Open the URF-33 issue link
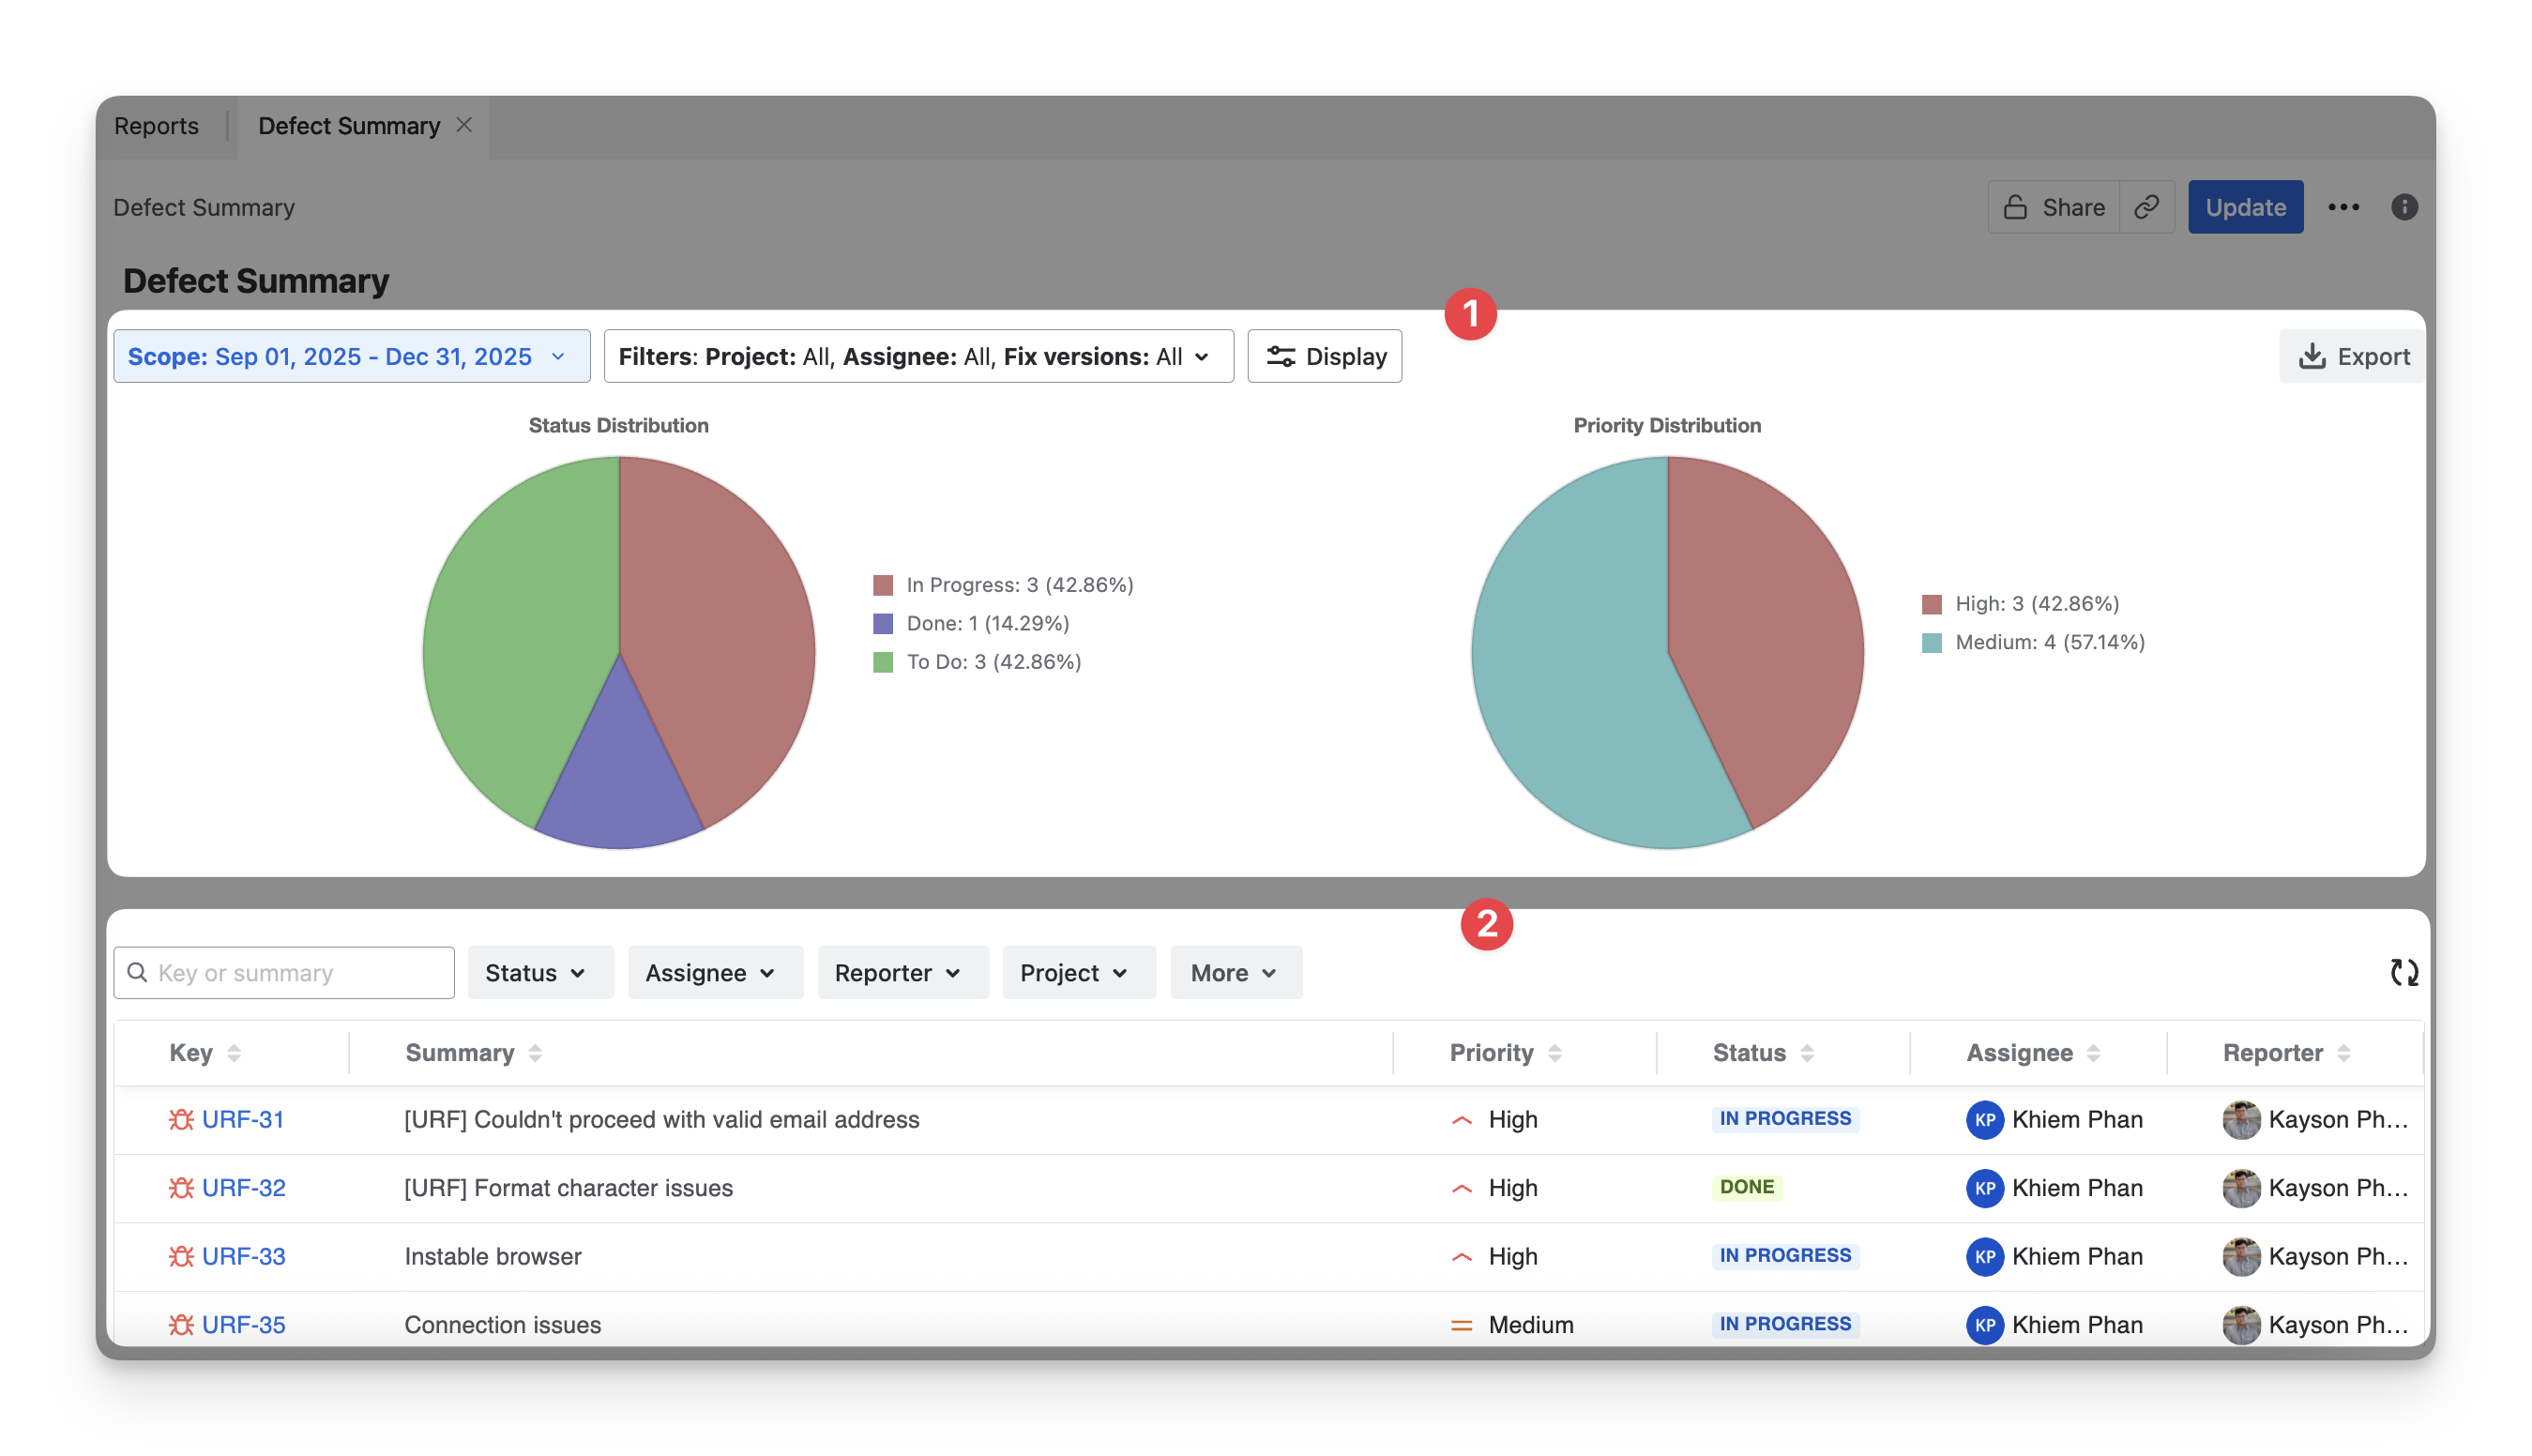This screenshot has height=1456, width=2532. click(x=243, y=1256)
